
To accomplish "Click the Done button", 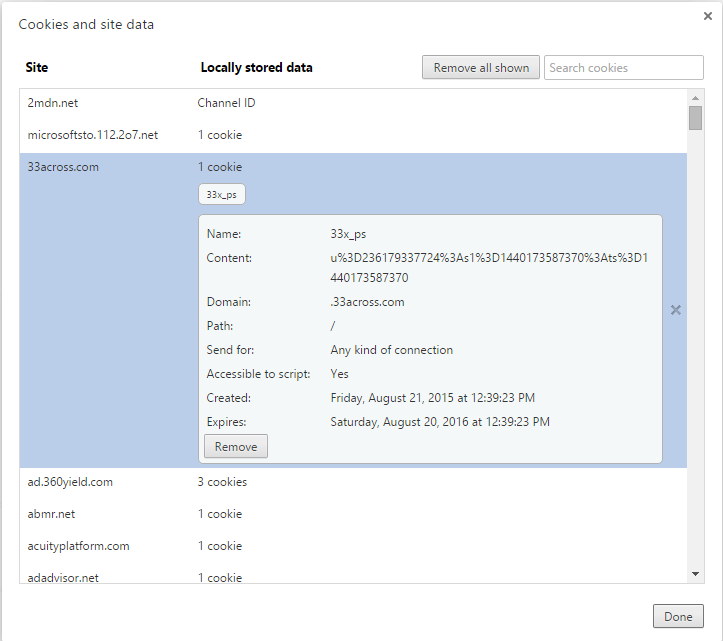I will click(678, 617).
